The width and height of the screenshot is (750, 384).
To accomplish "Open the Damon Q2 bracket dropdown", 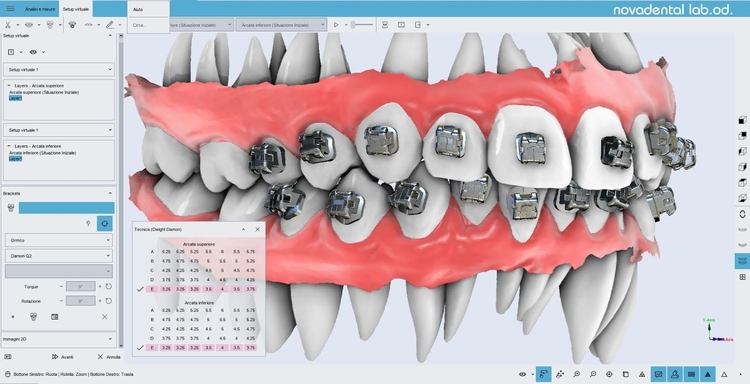I will coord(59,256).
